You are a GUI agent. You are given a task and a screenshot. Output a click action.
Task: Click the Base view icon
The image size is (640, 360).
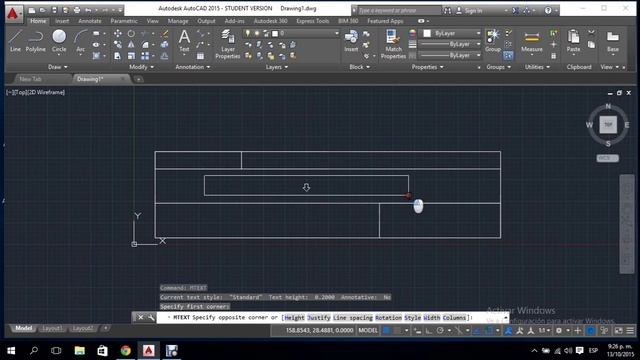(x=613, y=41)
